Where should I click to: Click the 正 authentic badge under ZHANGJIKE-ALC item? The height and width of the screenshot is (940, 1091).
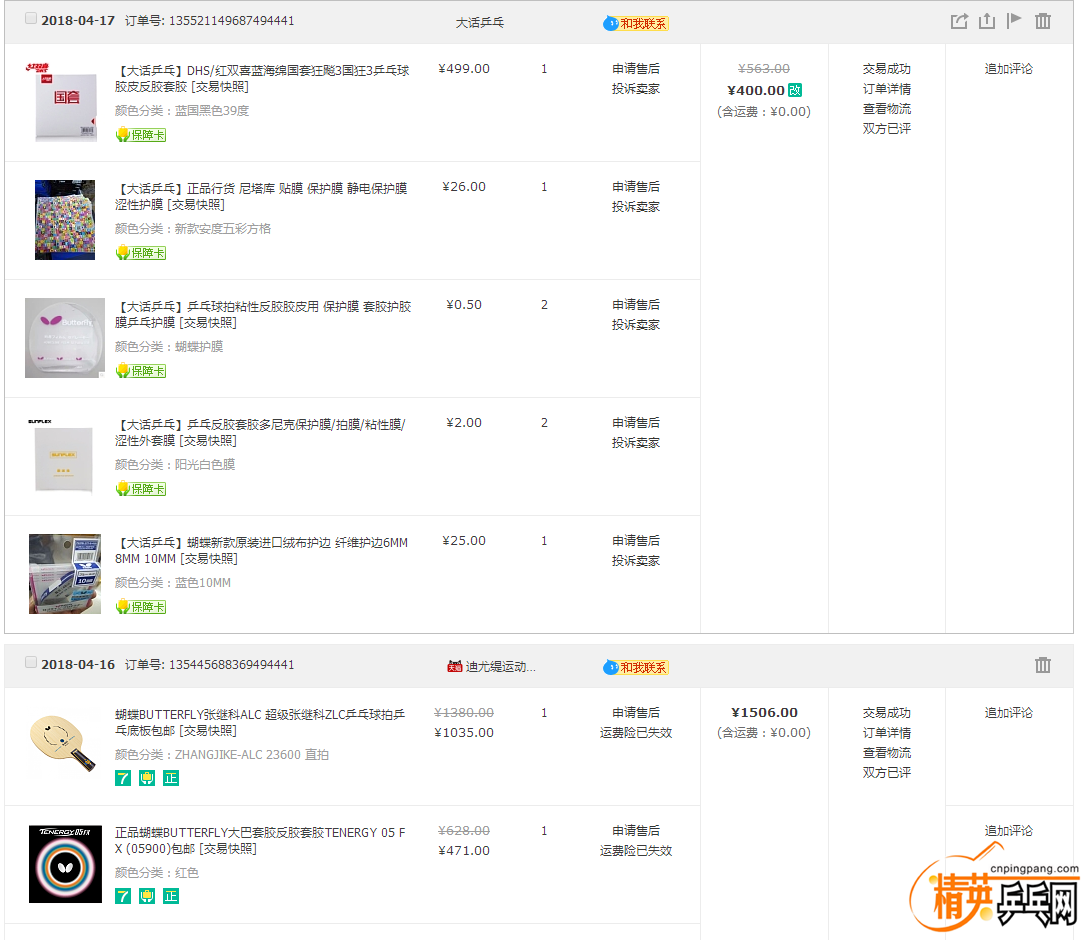pyautogui.click(x=170, y=778)
